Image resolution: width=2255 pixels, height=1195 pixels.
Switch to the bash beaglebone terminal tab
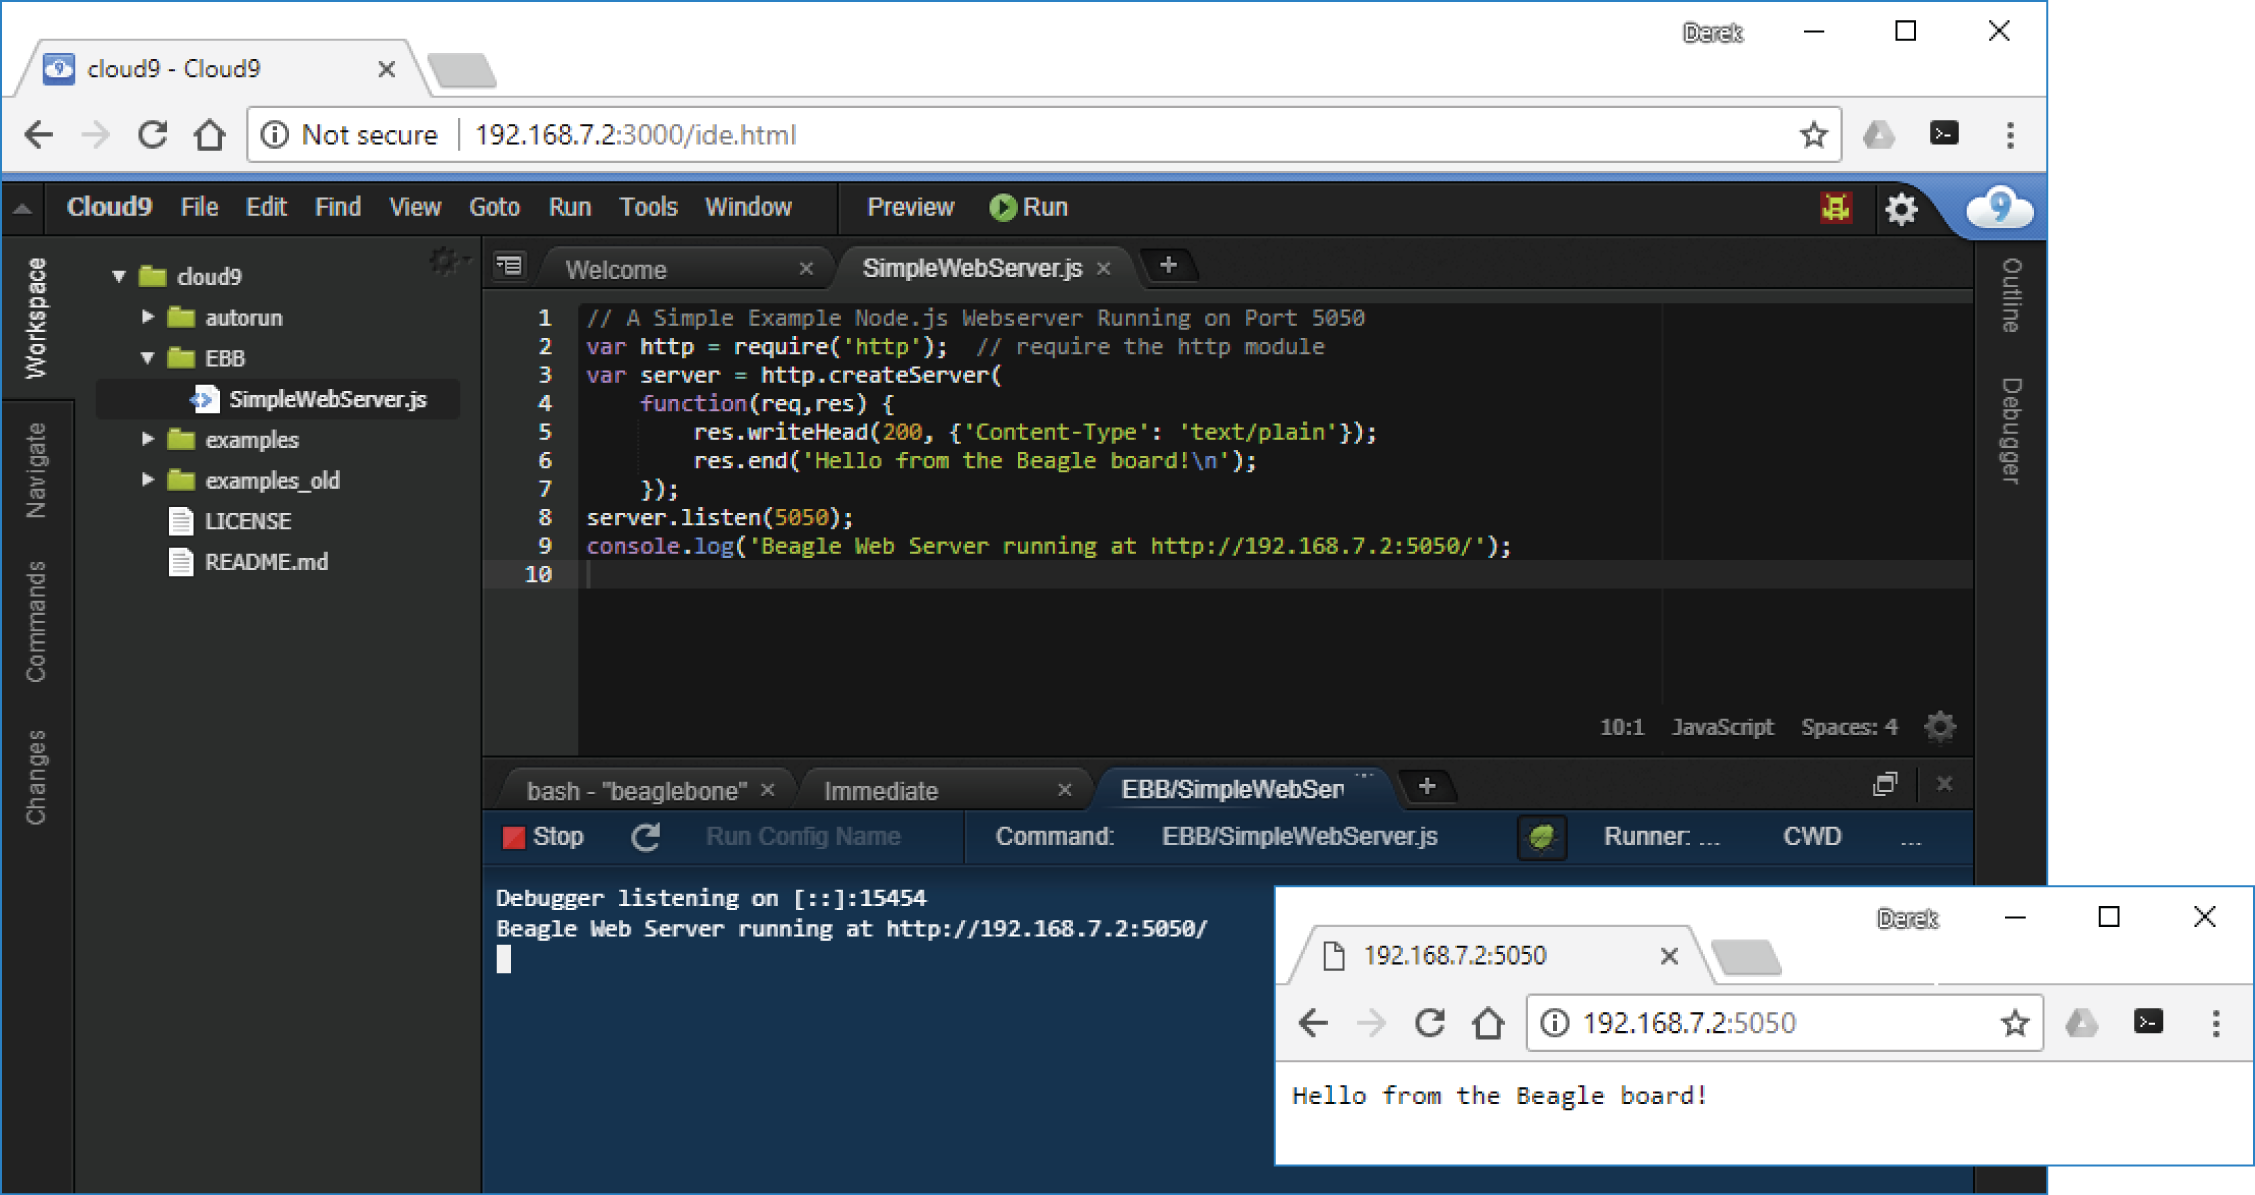click(636, 791)
